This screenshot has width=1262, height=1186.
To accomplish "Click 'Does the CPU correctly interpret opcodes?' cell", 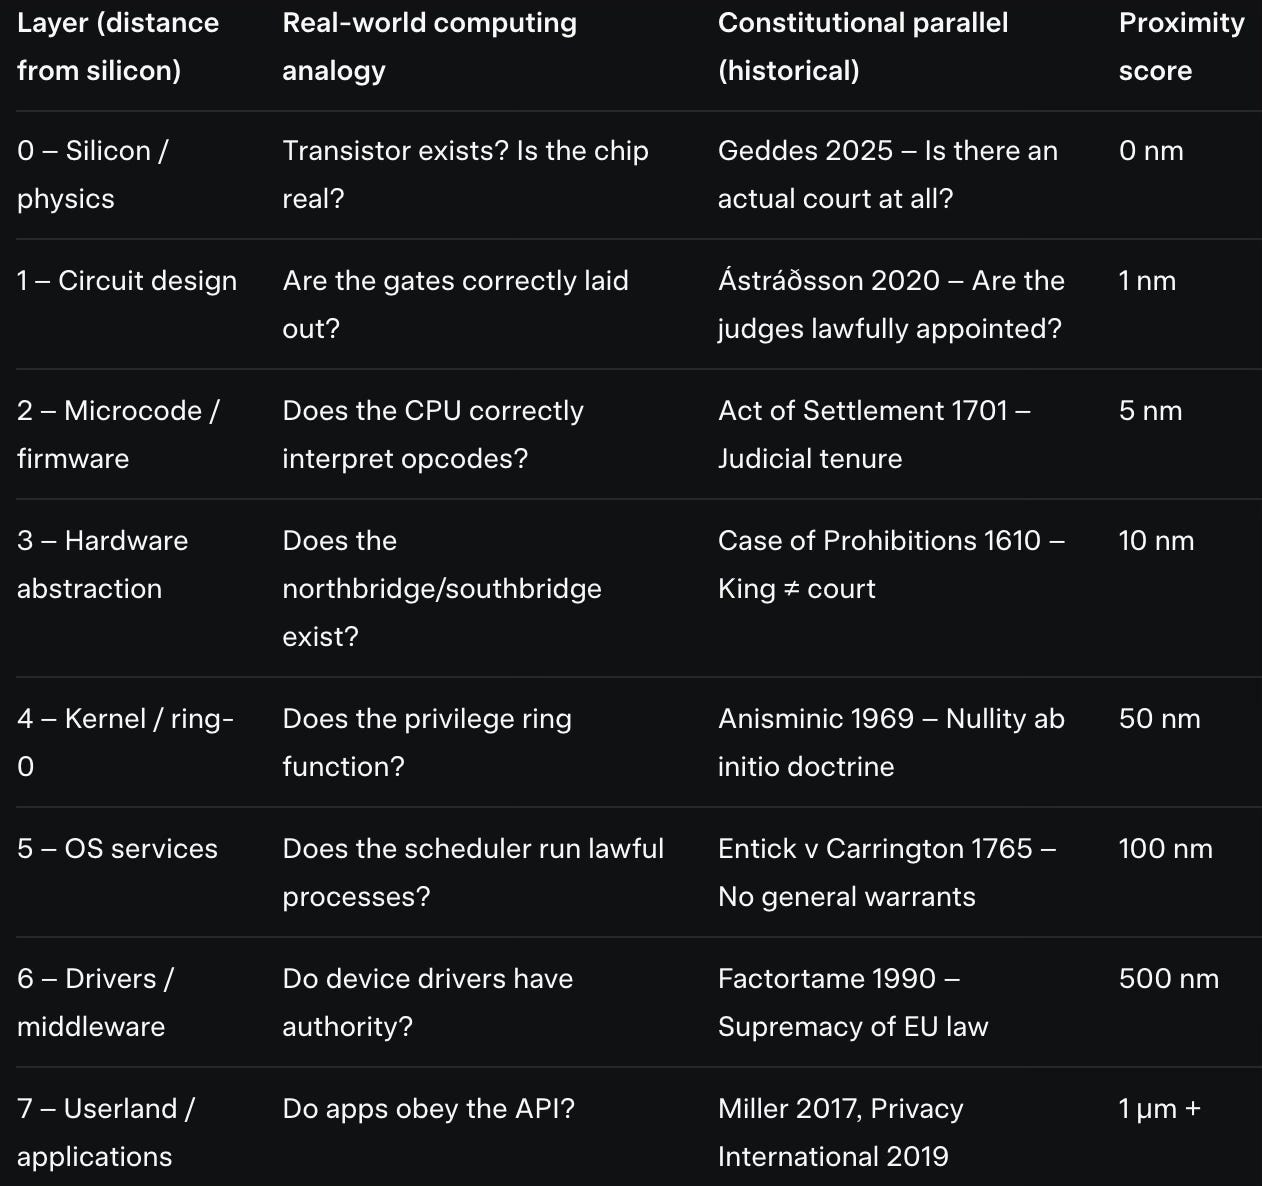I will click(433, 435).
